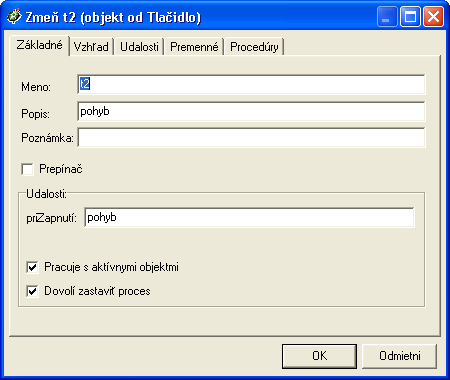Uncheck Pracuje s aktívnymi objektmi

click(32, 267)
